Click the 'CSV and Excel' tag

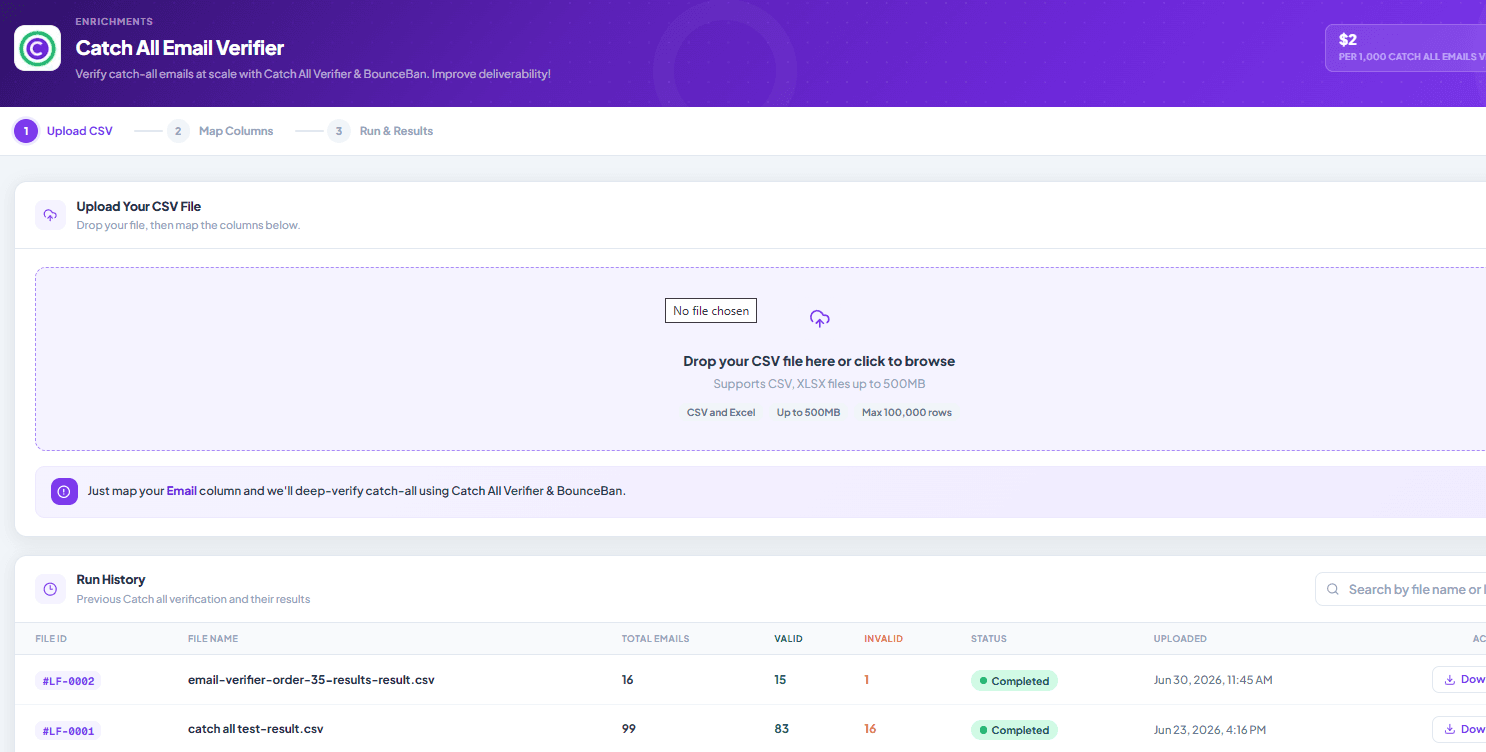(721, 413)
